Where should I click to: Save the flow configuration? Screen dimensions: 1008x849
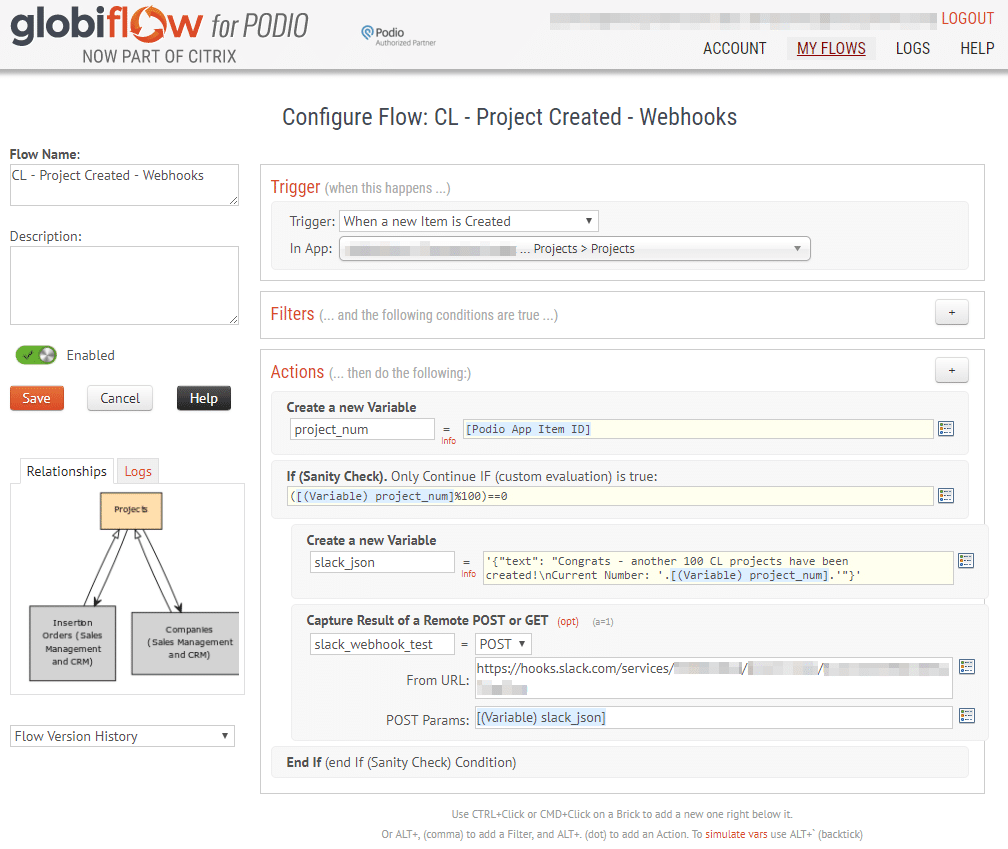(x=36, y=397)
